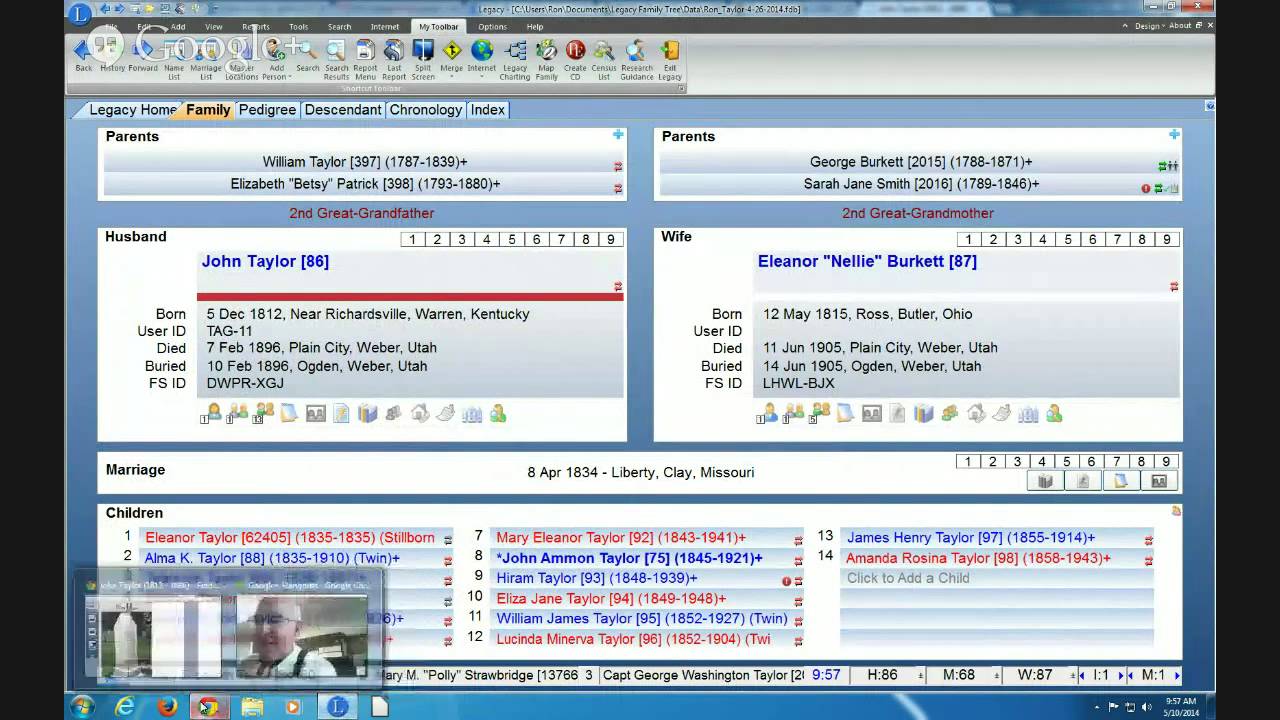Click blue plus above husband's Parents box

pyautogui.click(x=618, y=135)
